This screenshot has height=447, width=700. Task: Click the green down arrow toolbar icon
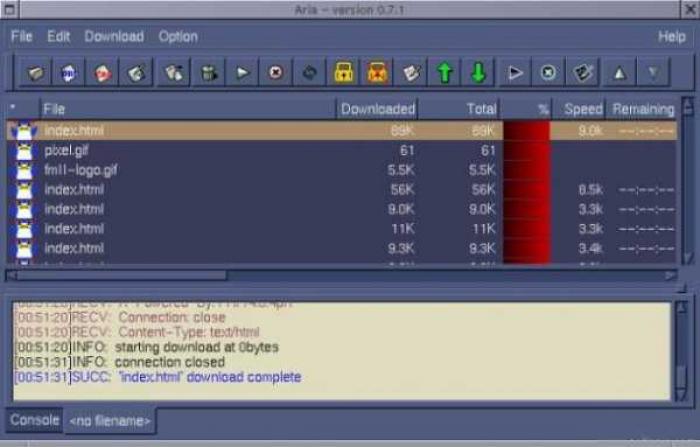coord(478,72)
